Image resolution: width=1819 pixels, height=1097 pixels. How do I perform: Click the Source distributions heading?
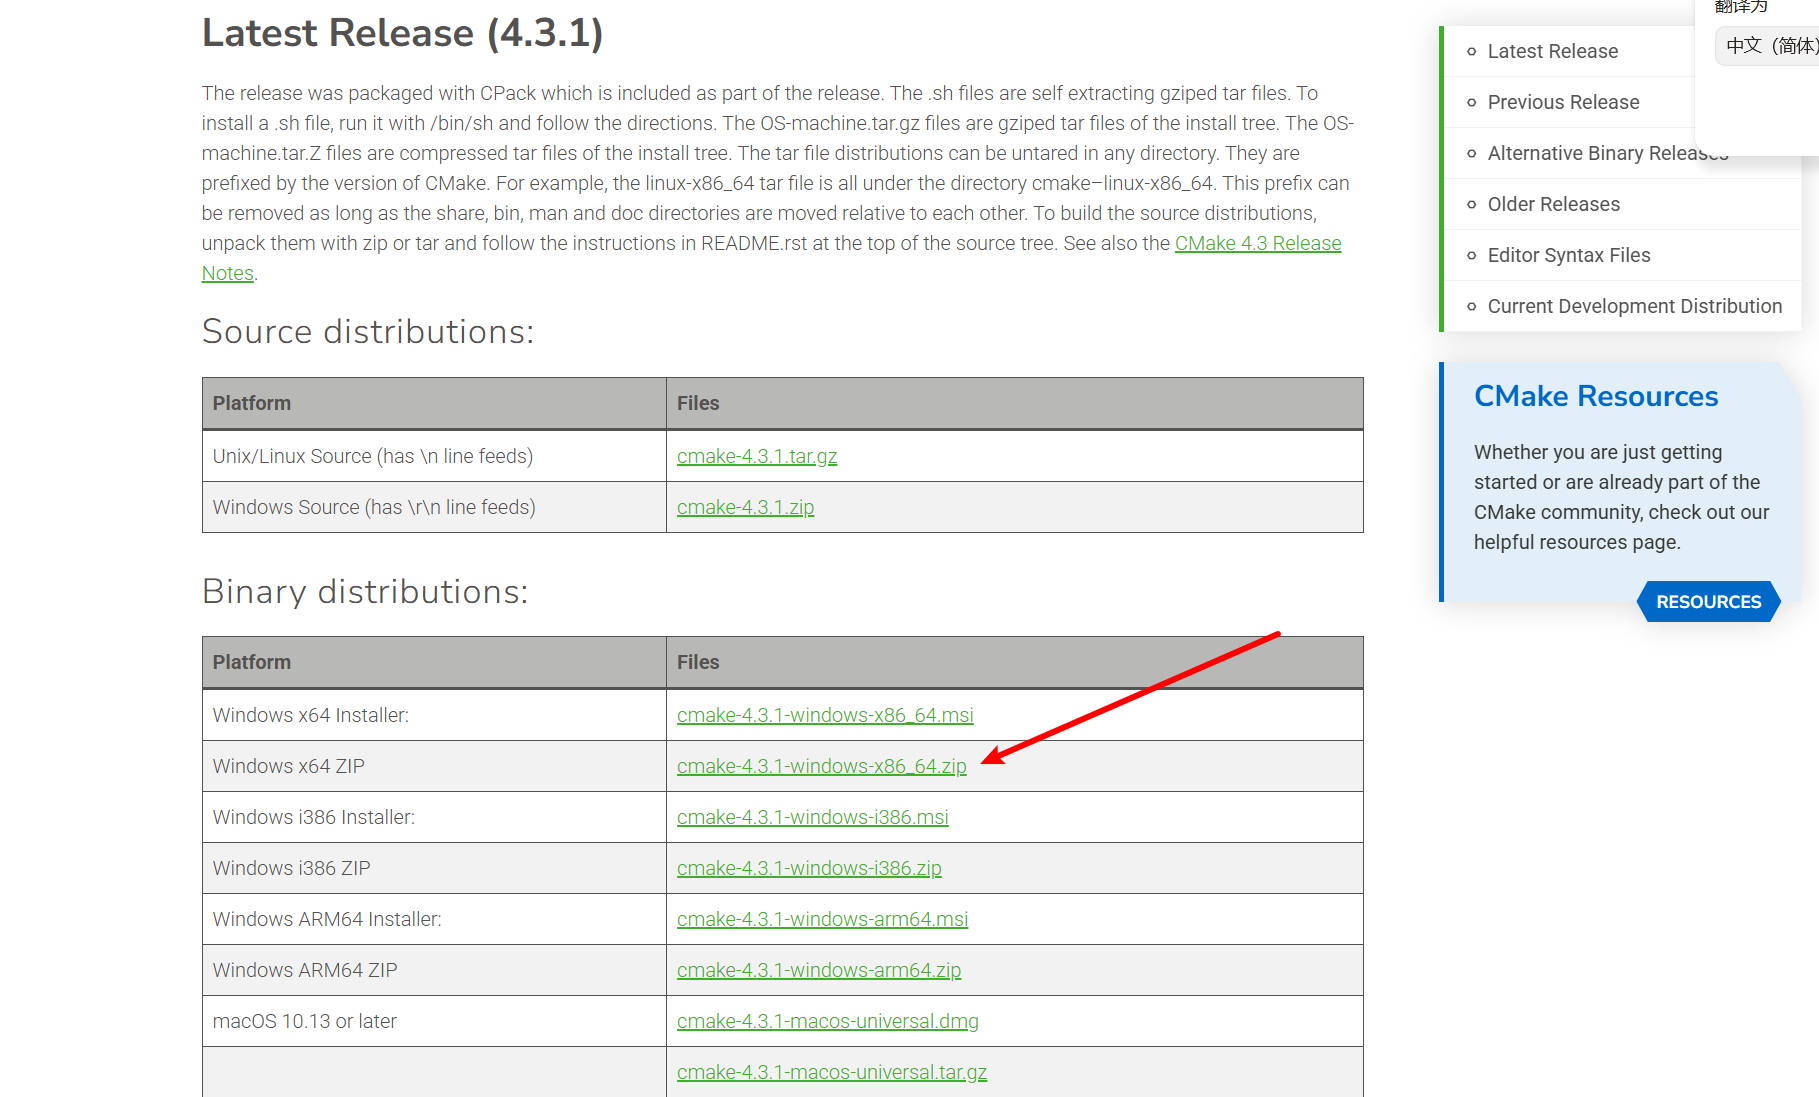(x=368, y=332)
